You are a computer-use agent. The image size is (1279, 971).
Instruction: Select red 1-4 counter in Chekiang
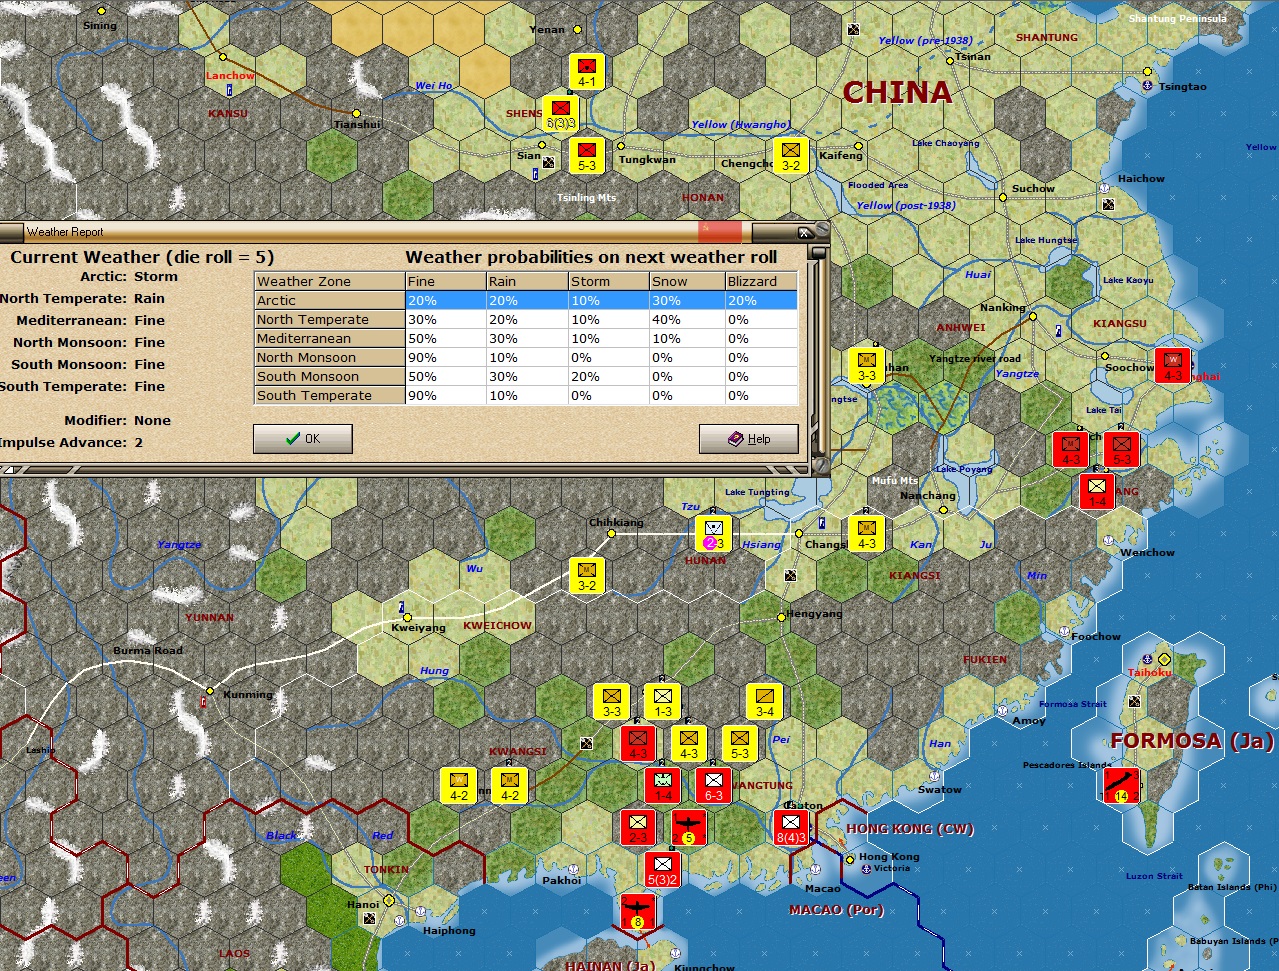point(1097,492)
